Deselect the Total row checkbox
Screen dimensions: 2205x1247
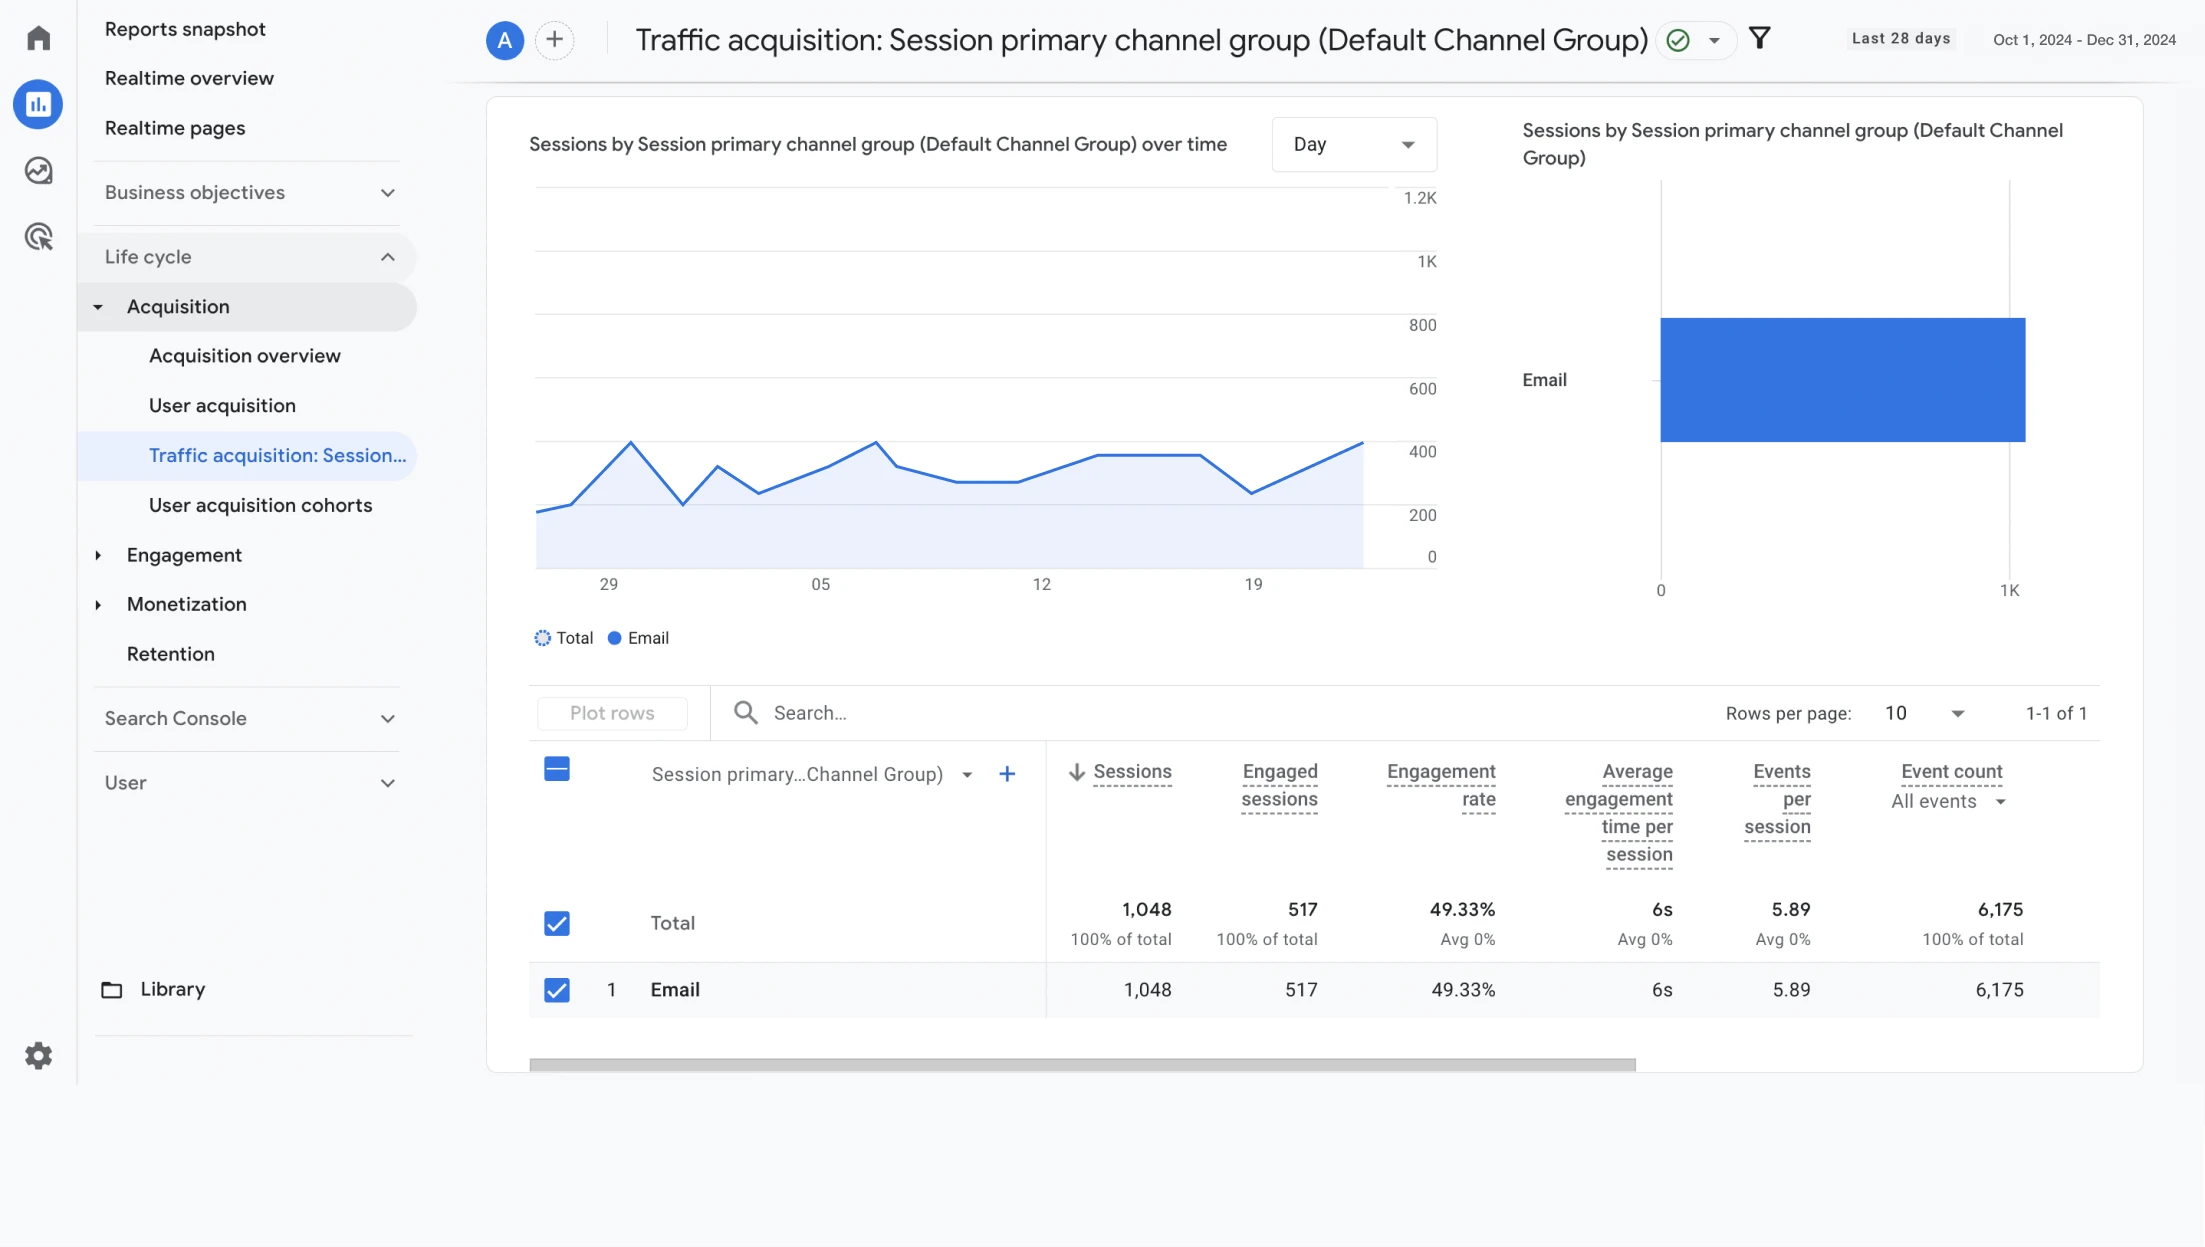click(x=557, y=923)
